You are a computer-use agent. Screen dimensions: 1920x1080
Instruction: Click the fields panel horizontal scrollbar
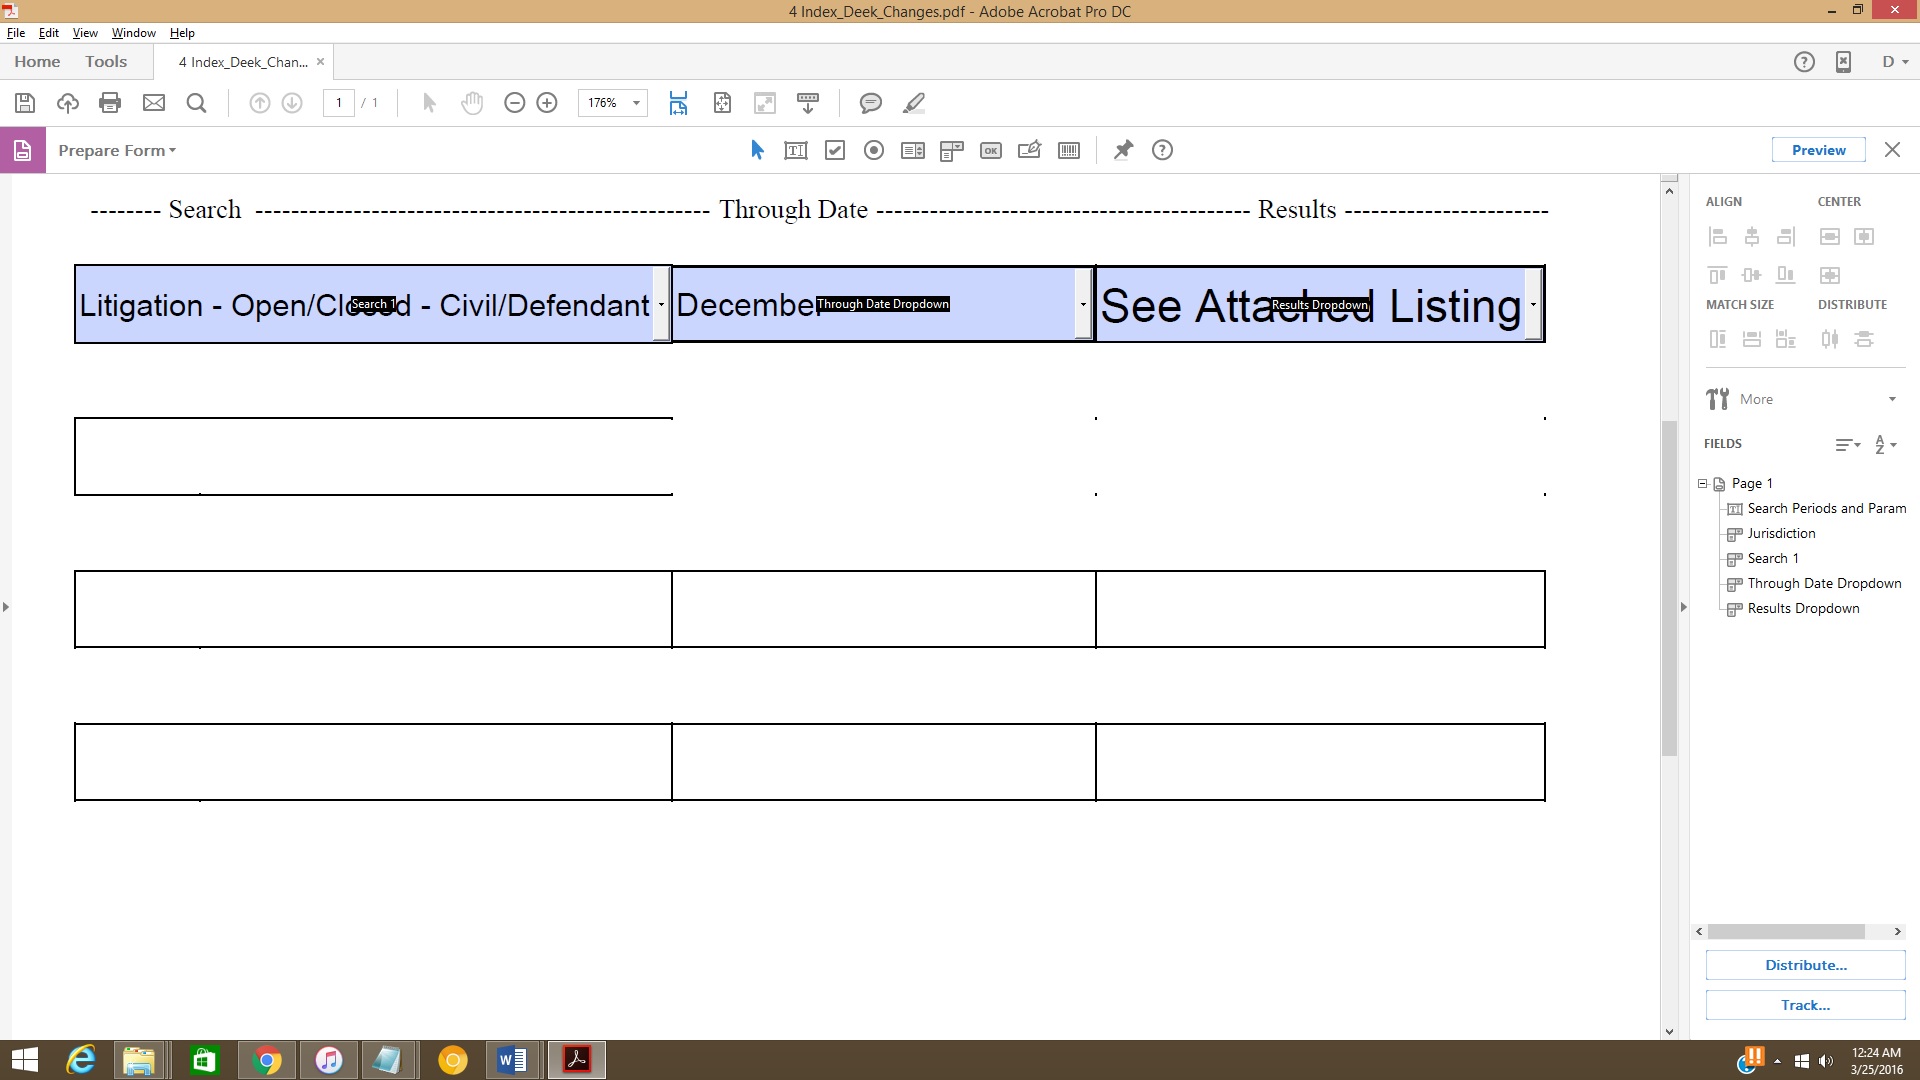(1786, 931)
